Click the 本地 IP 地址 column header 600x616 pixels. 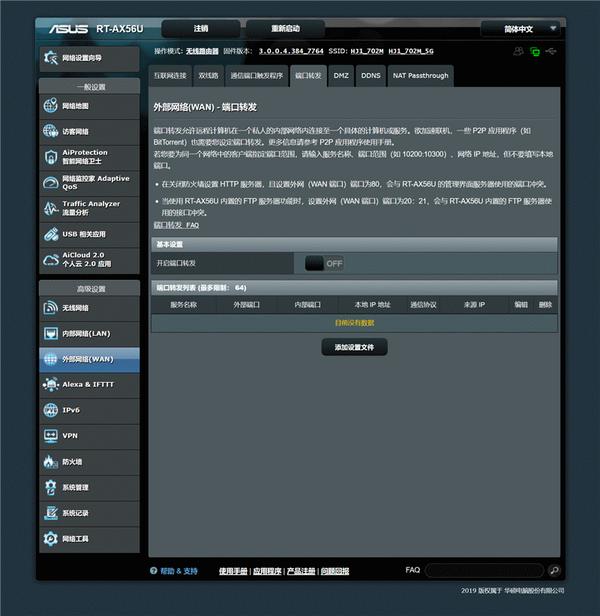pyautogui.click(x=372, y=305)
